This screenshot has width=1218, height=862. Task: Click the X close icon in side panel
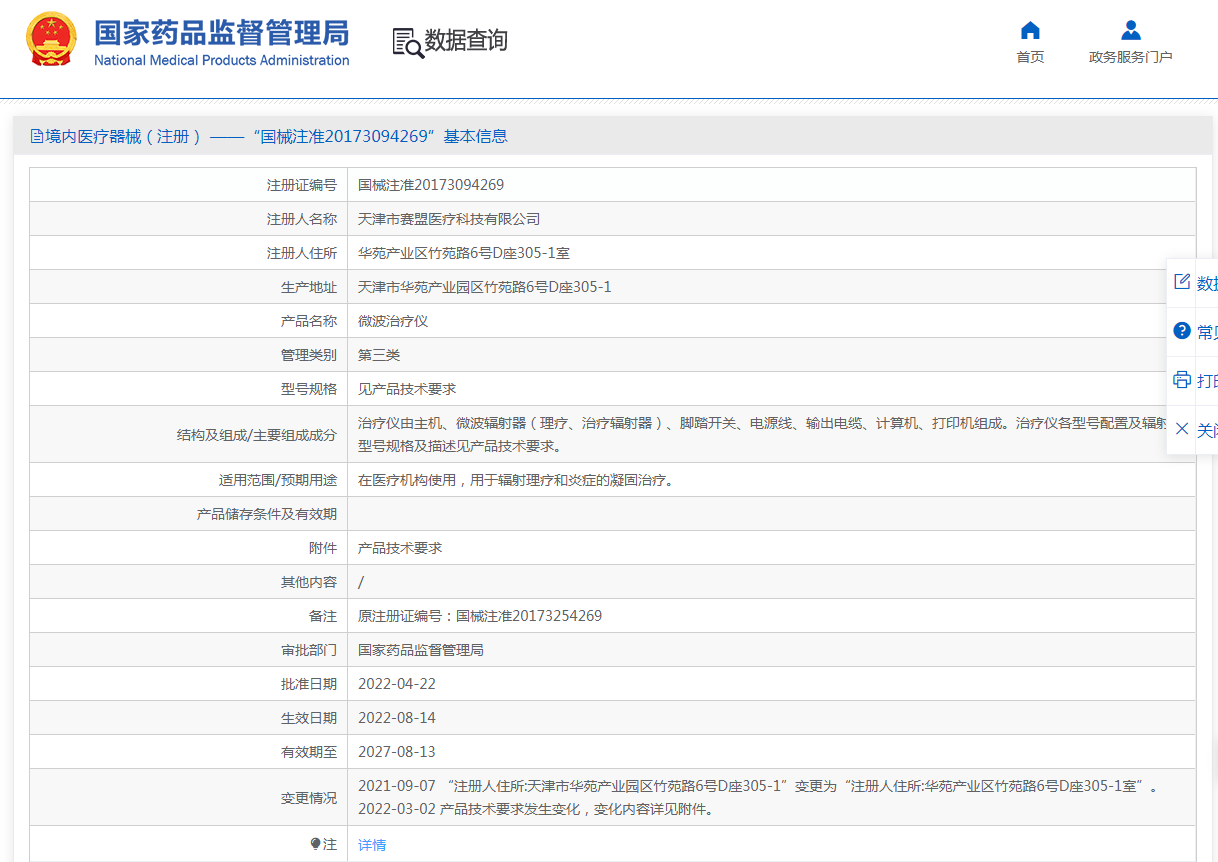point(1182,429)
